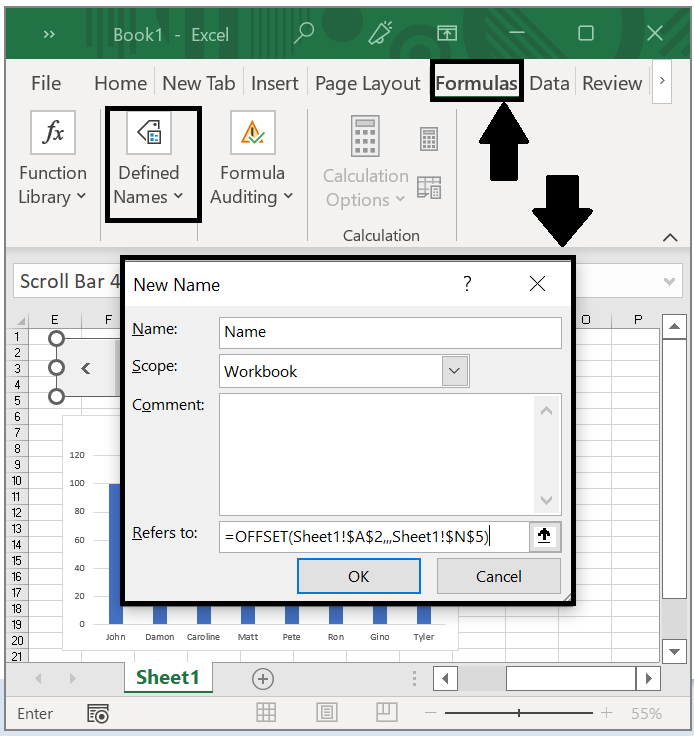Viewport: 694px width, 736px height.
Task: Expand Calculation Options dropdown
Action: pyautogui.click(x=366, y=188)
